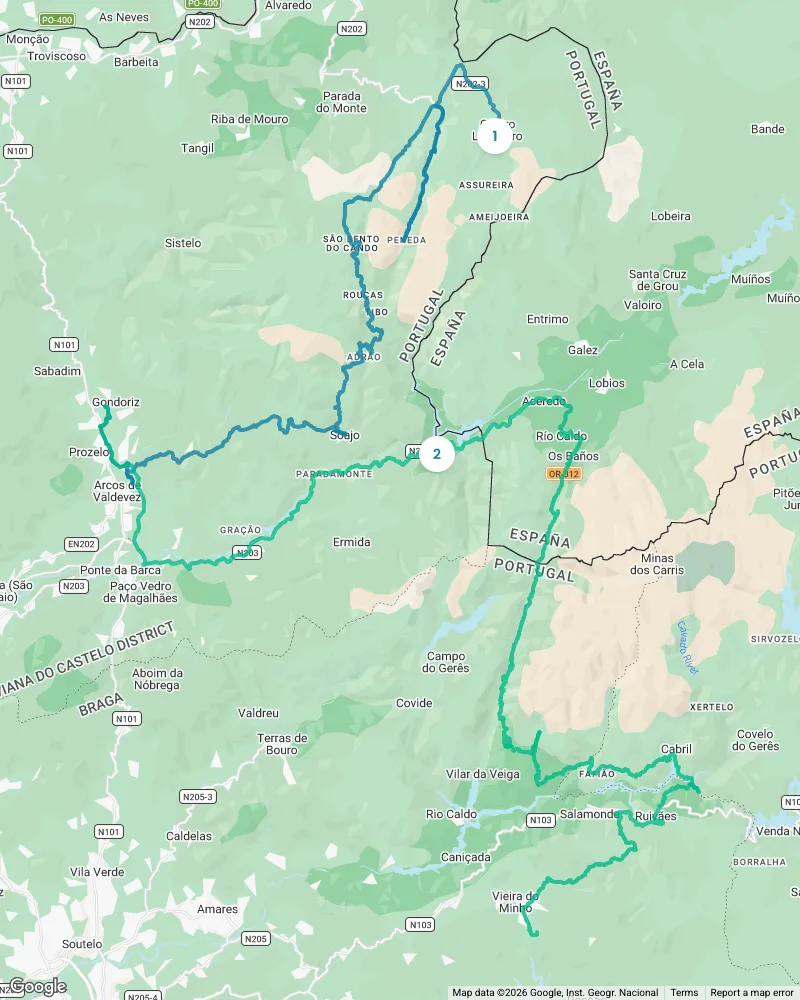Image resolution: width=800 pixels, height=1000 pixels.
Task: Click the Minas dos Carris label
Action: pyautogui.click(x=657, y=564)
